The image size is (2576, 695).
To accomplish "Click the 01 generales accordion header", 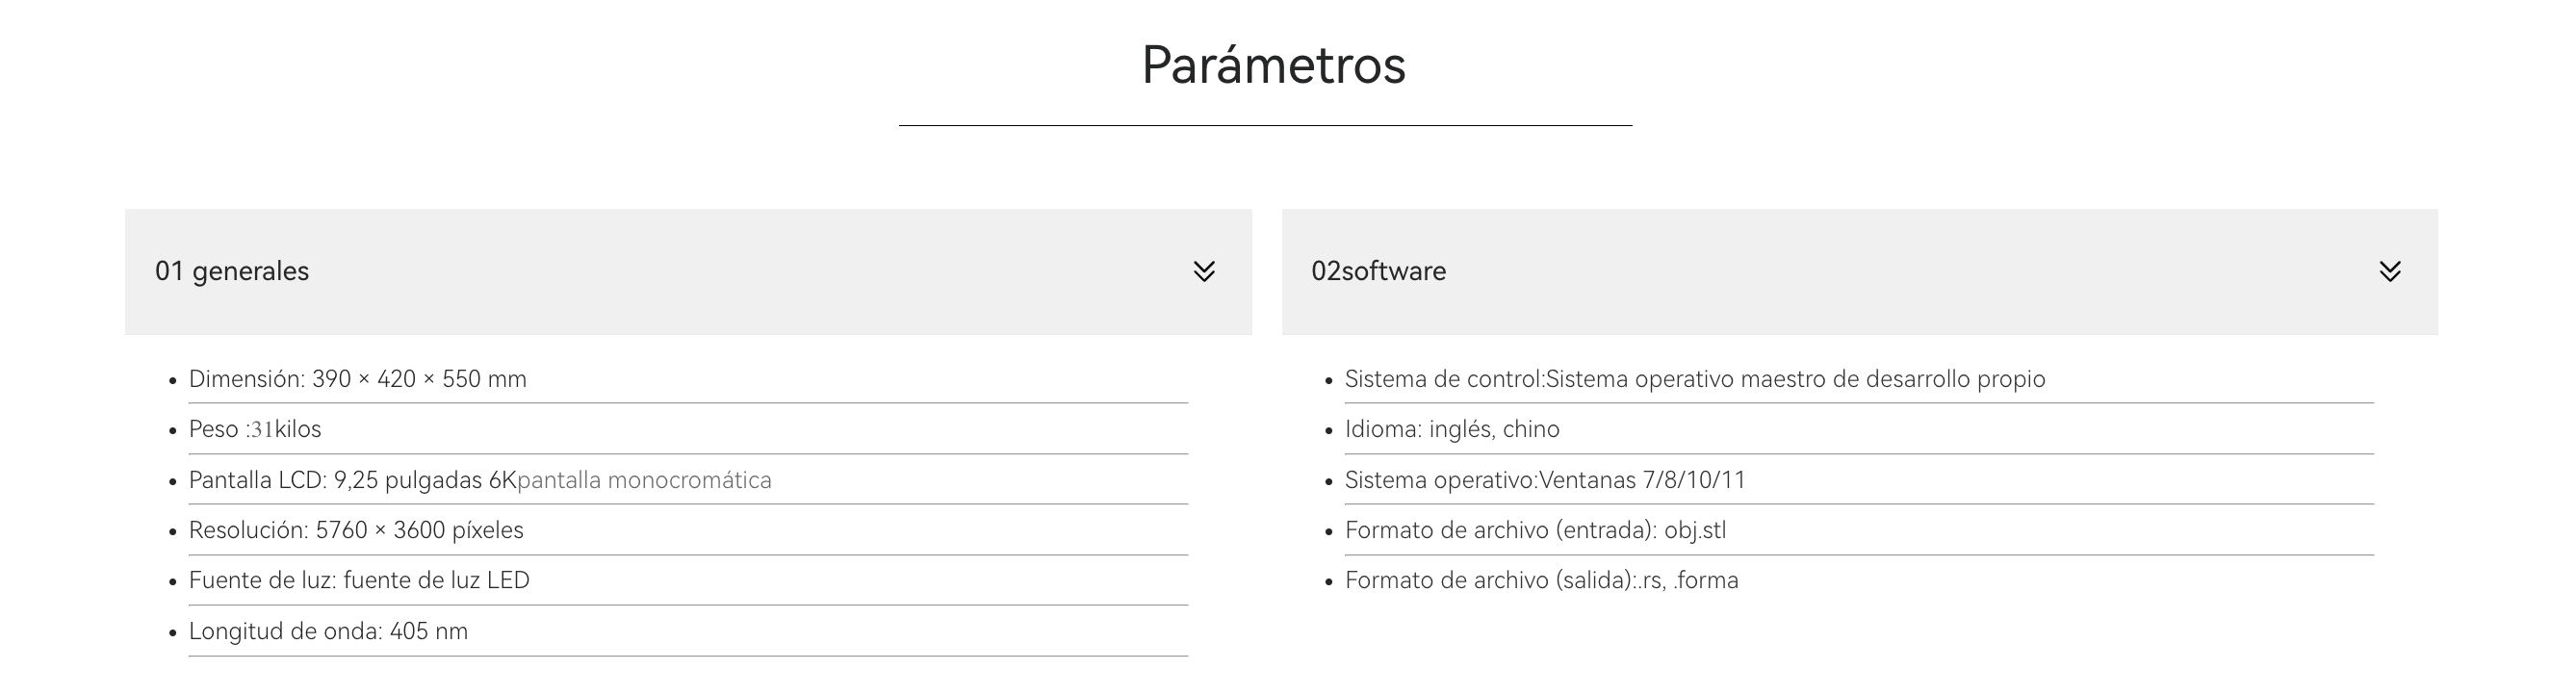I will click(x=232, y=271).
